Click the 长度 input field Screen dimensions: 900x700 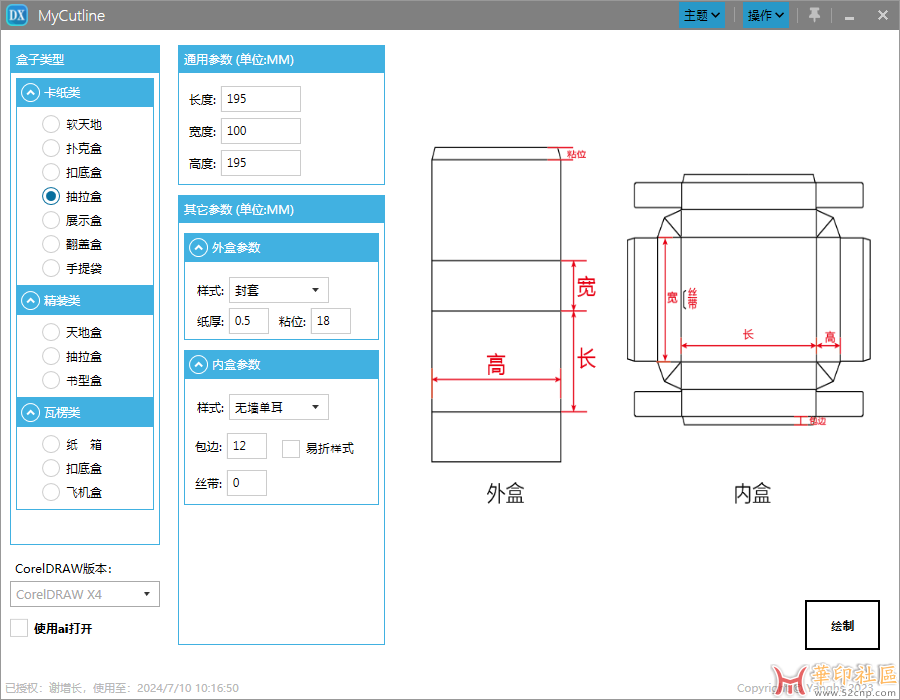(x=260, y=99)
